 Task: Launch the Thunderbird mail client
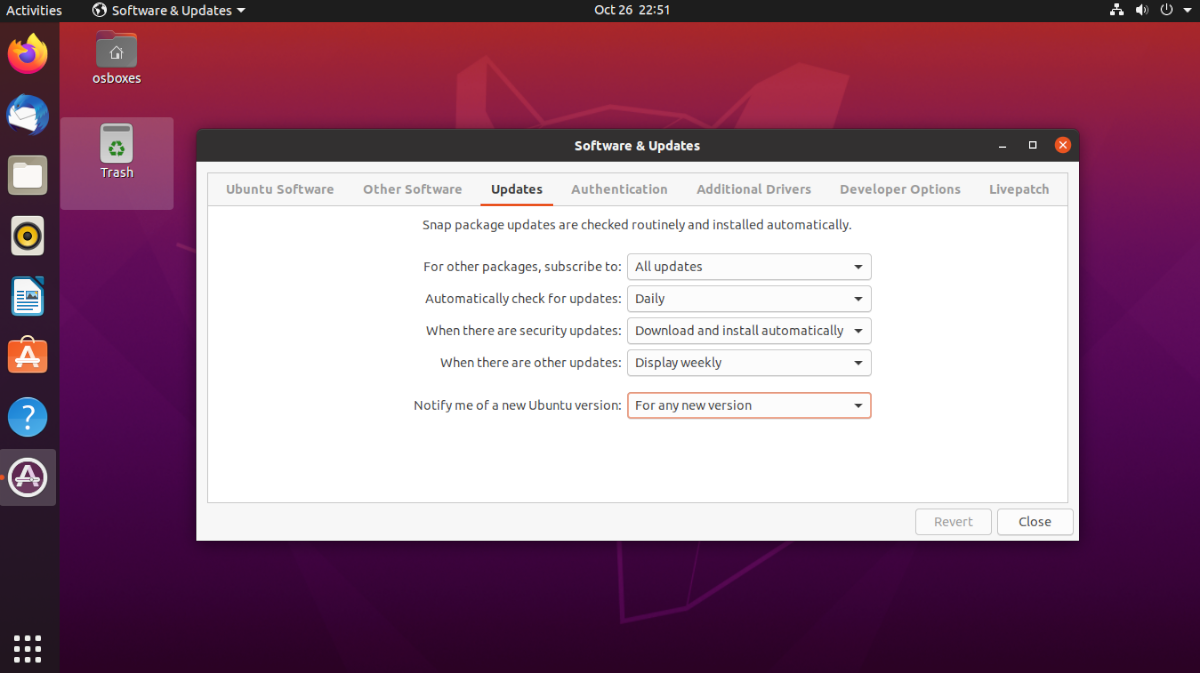(x=27, y=115)
